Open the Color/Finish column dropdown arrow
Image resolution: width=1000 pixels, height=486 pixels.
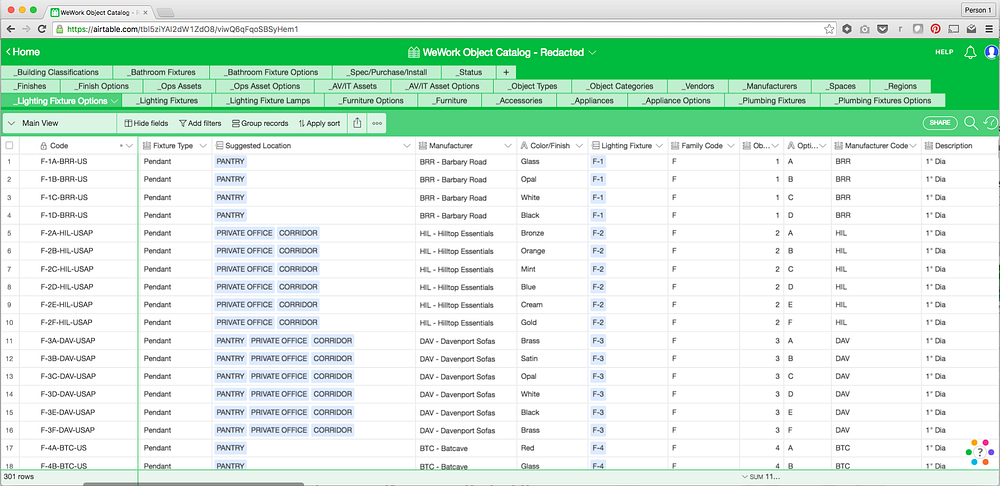click(579, 145)
